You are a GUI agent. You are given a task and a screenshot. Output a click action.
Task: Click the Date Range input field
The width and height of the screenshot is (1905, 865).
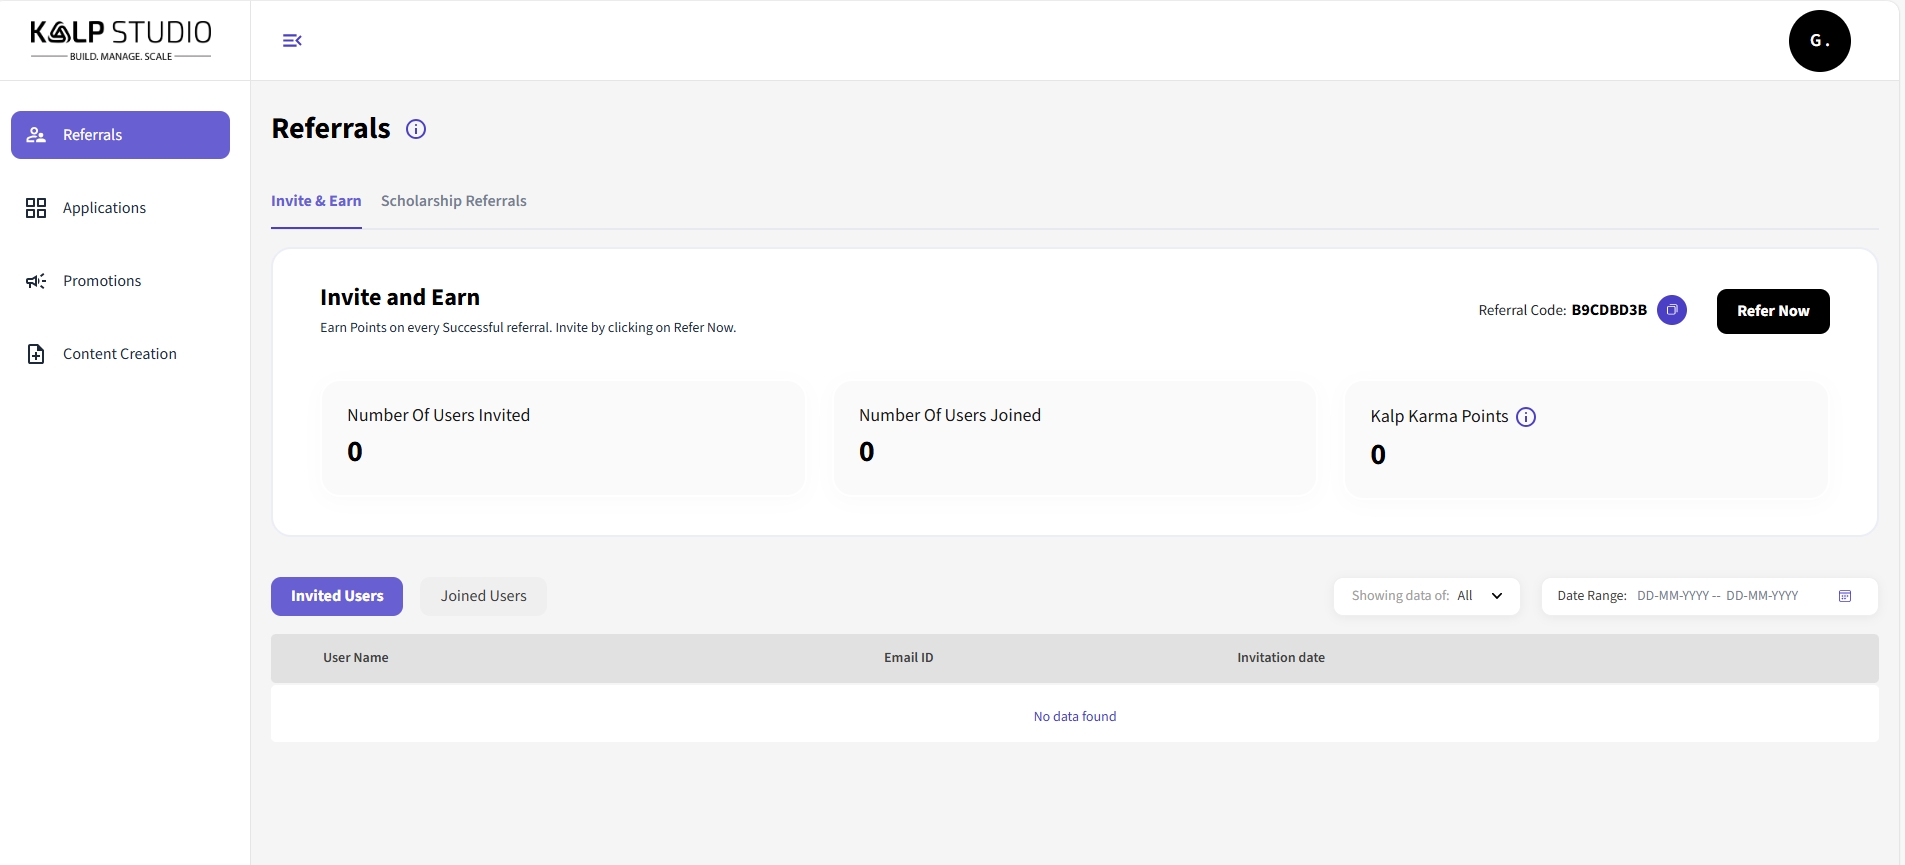point(1717,596)
